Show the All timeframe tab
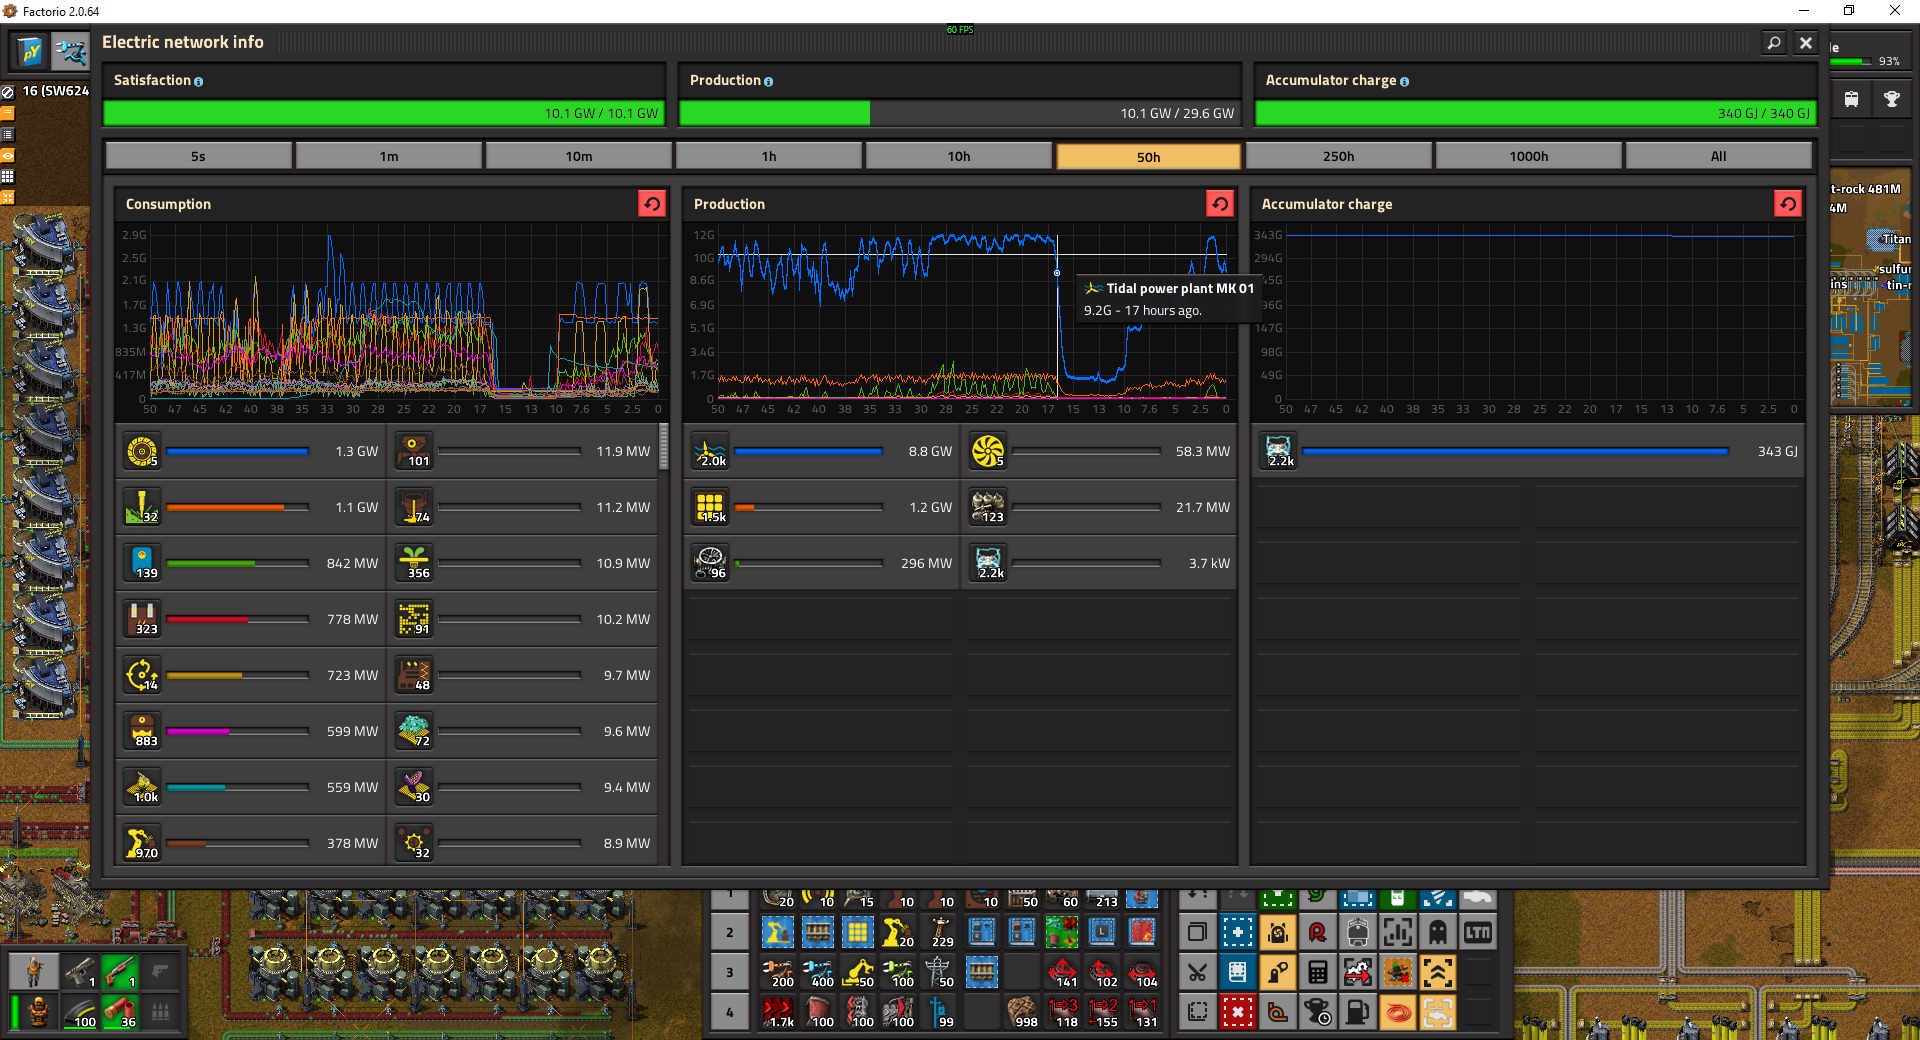The height and width of the screenshot is (1040, 1920). tap(1718, 156)
